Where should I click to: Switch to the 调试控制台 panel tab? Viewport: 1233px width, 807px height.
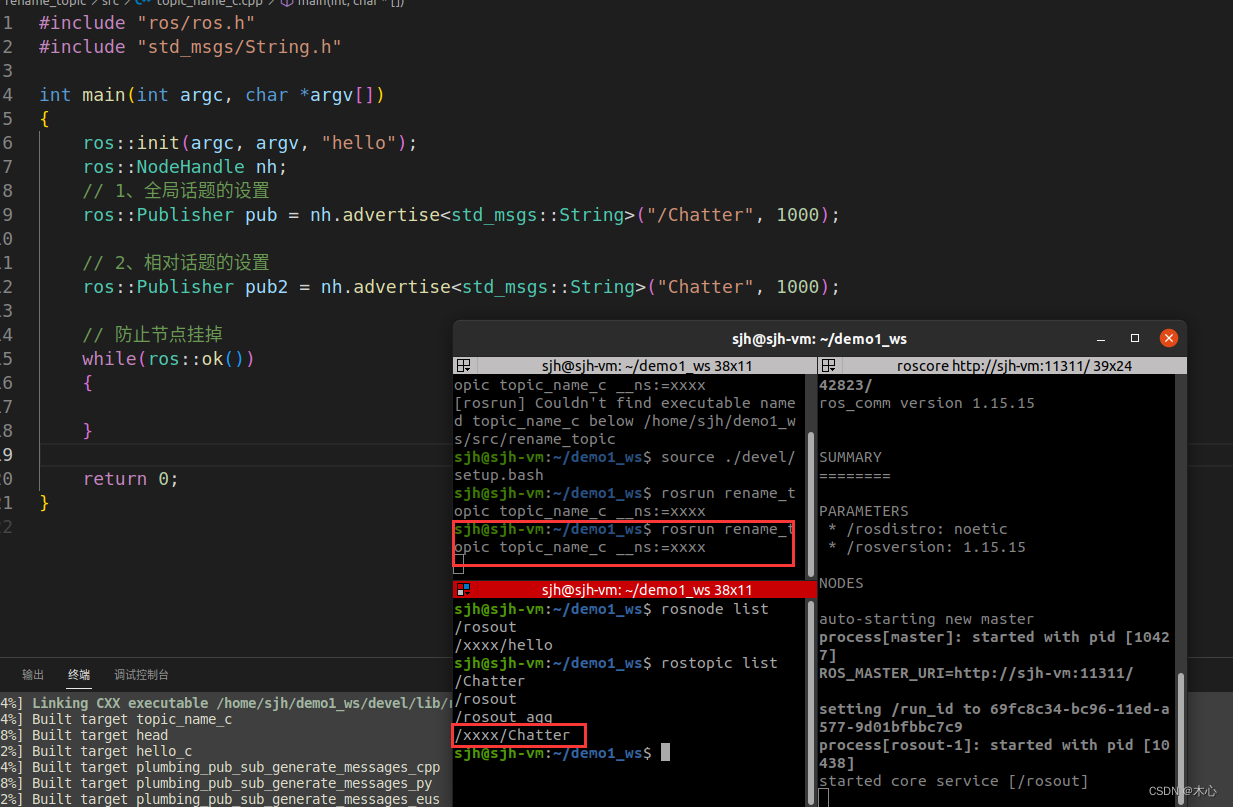click(141, 675)
